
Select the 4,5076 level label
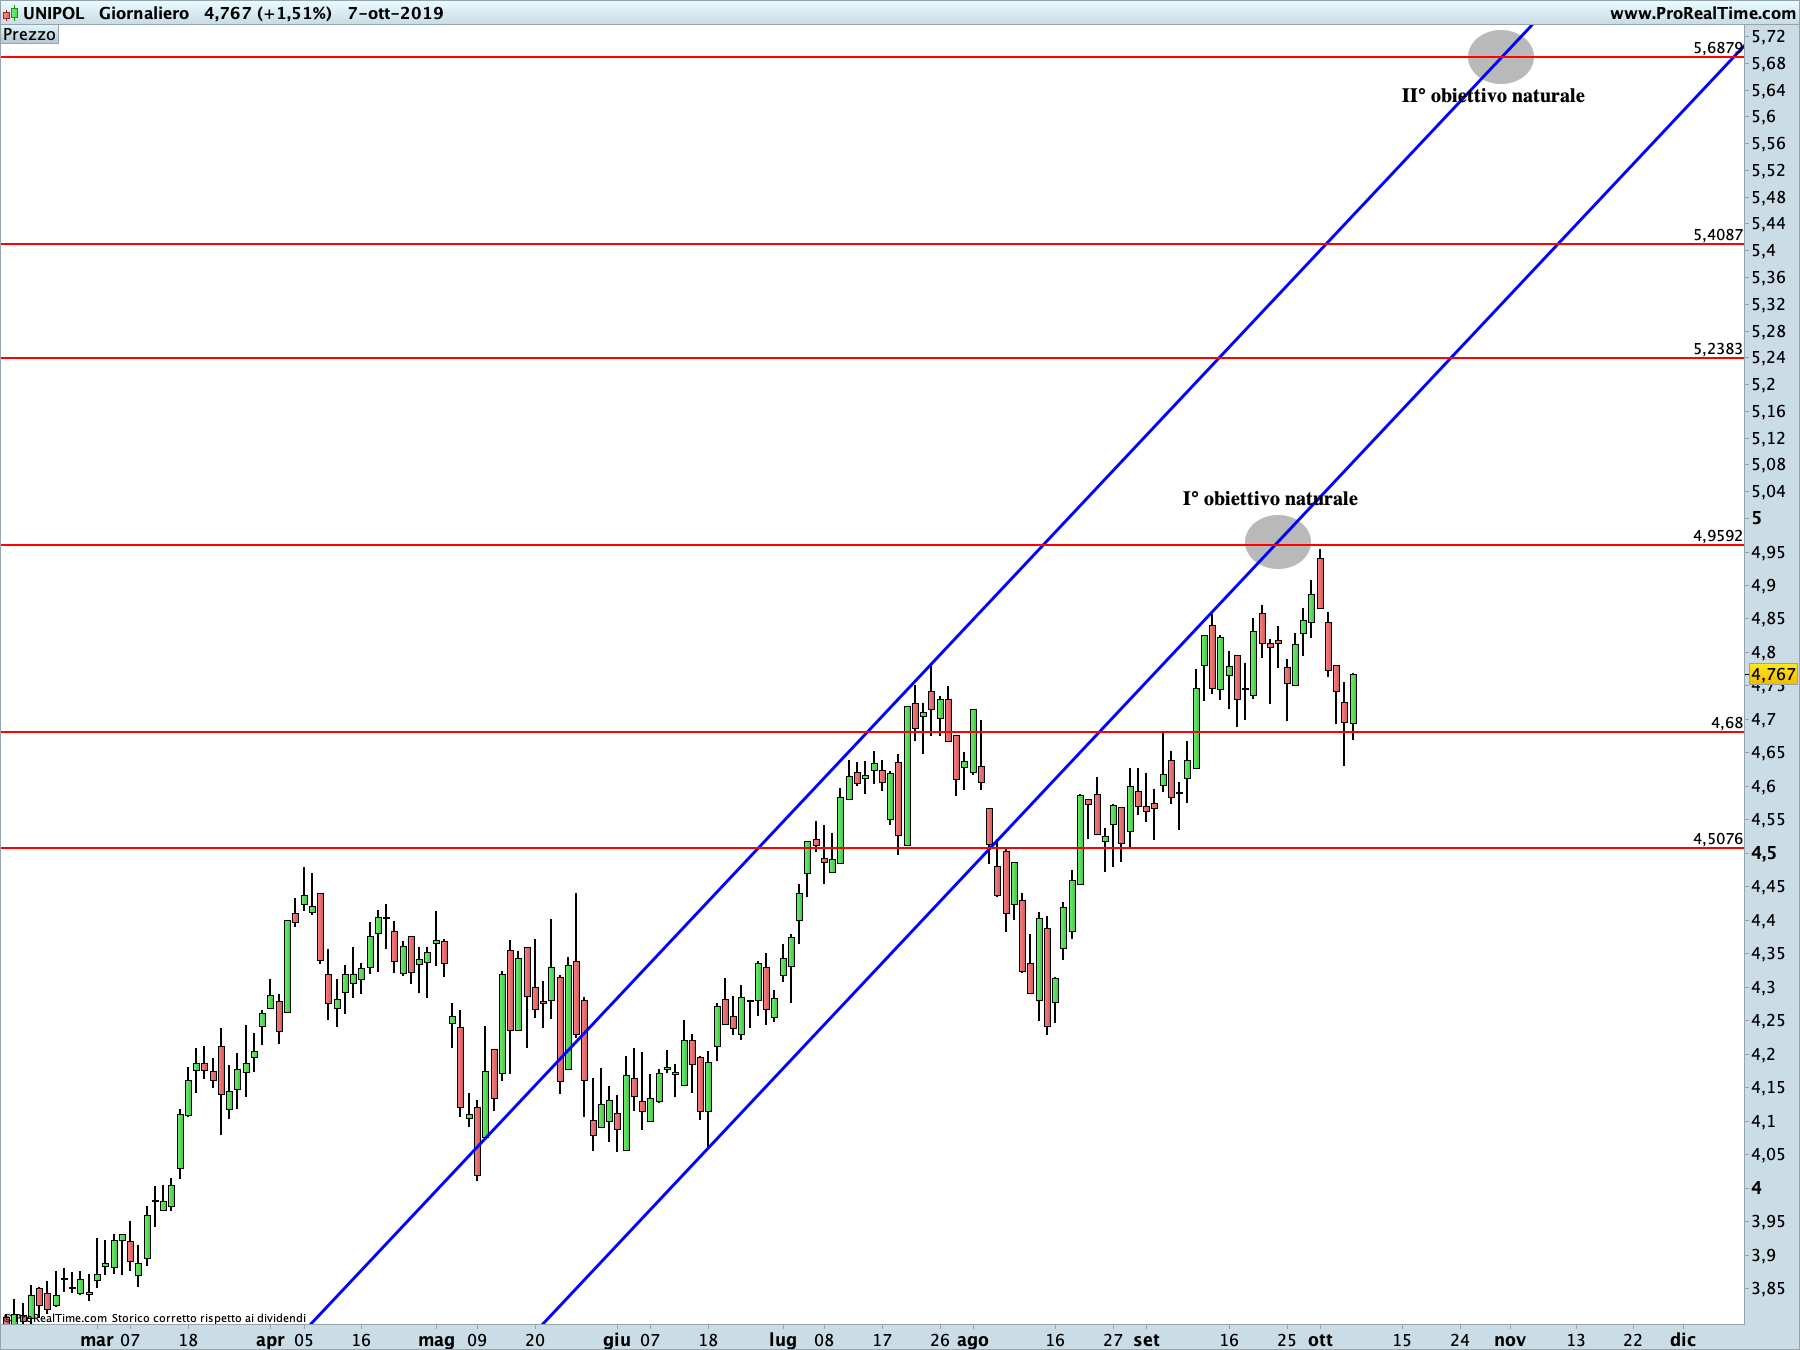pyautogui.click(x=1717, y=838)
